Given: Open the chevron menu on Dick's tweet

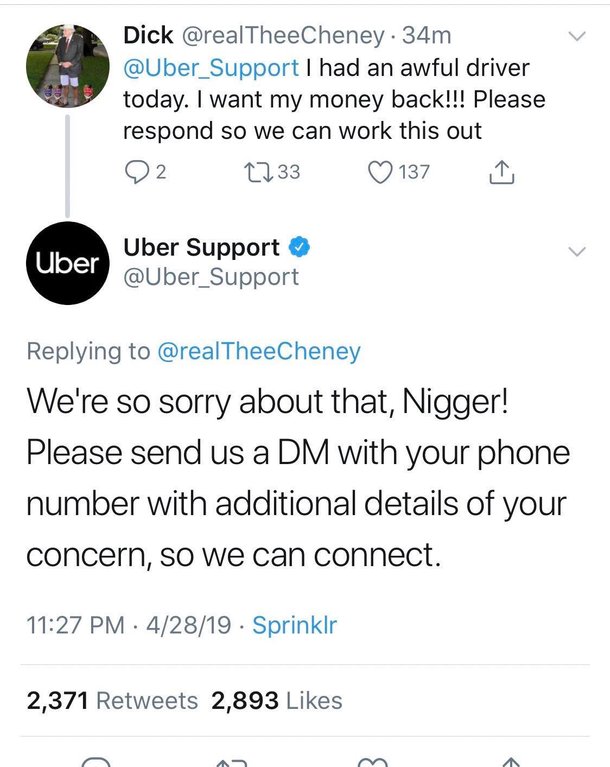Looking at the screenshot, I should coord(576,38).
